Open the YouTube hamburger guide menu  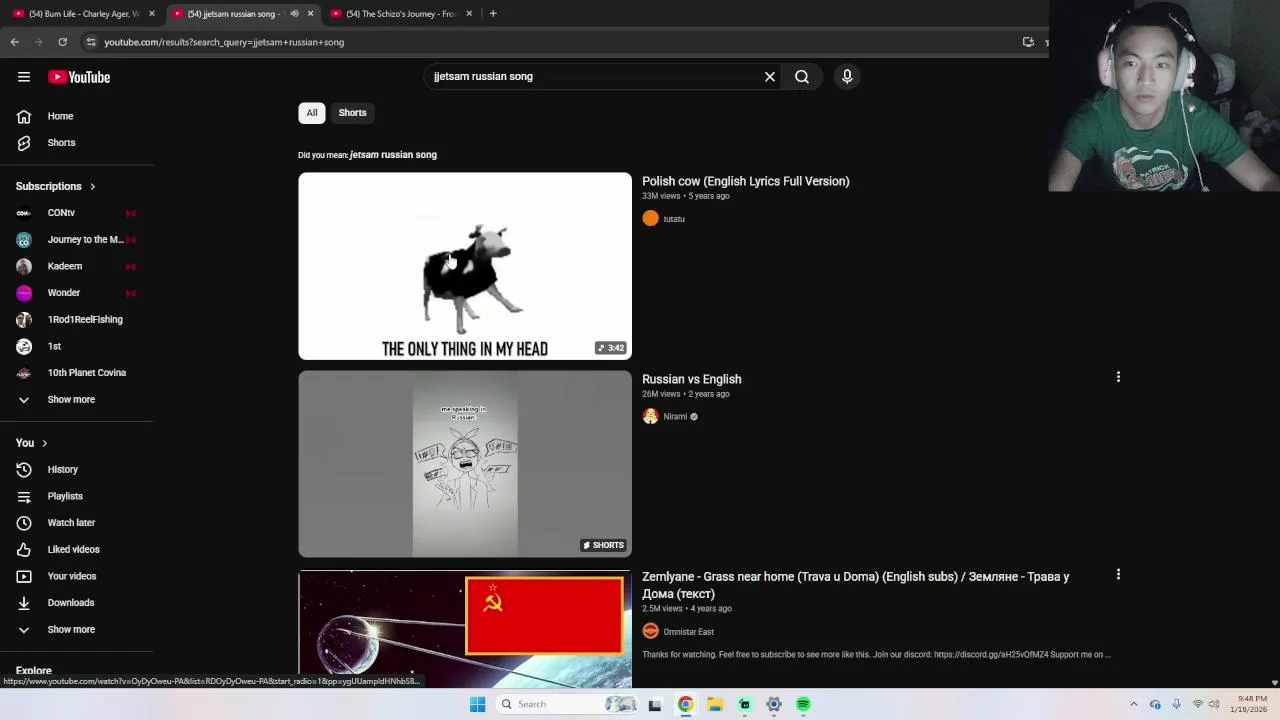[x=24, y=77]
